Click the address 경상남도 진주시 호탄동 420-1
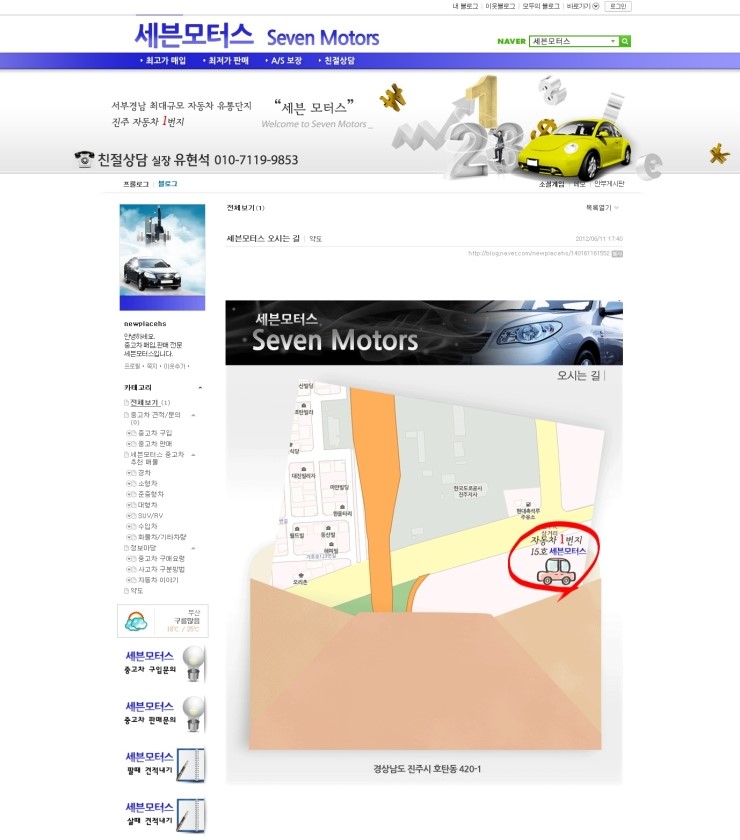Viewport: 740px width, 840px height. tap(427, 769)
